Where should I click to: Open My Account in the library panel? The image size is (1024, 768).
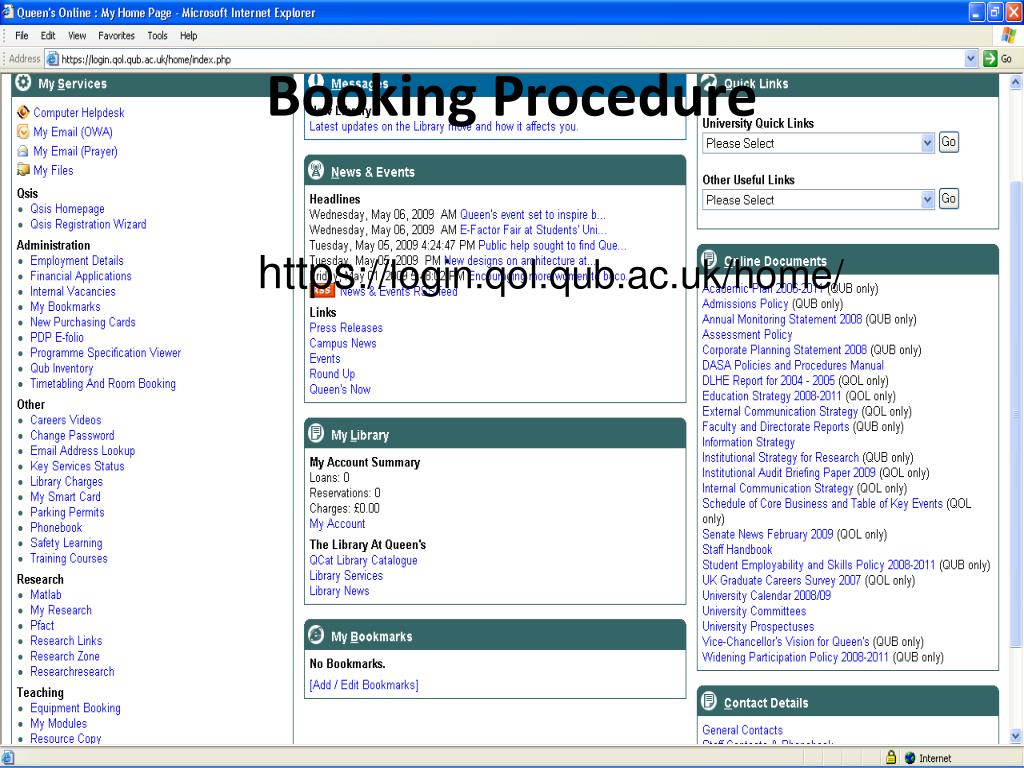(x=337, y=524)
